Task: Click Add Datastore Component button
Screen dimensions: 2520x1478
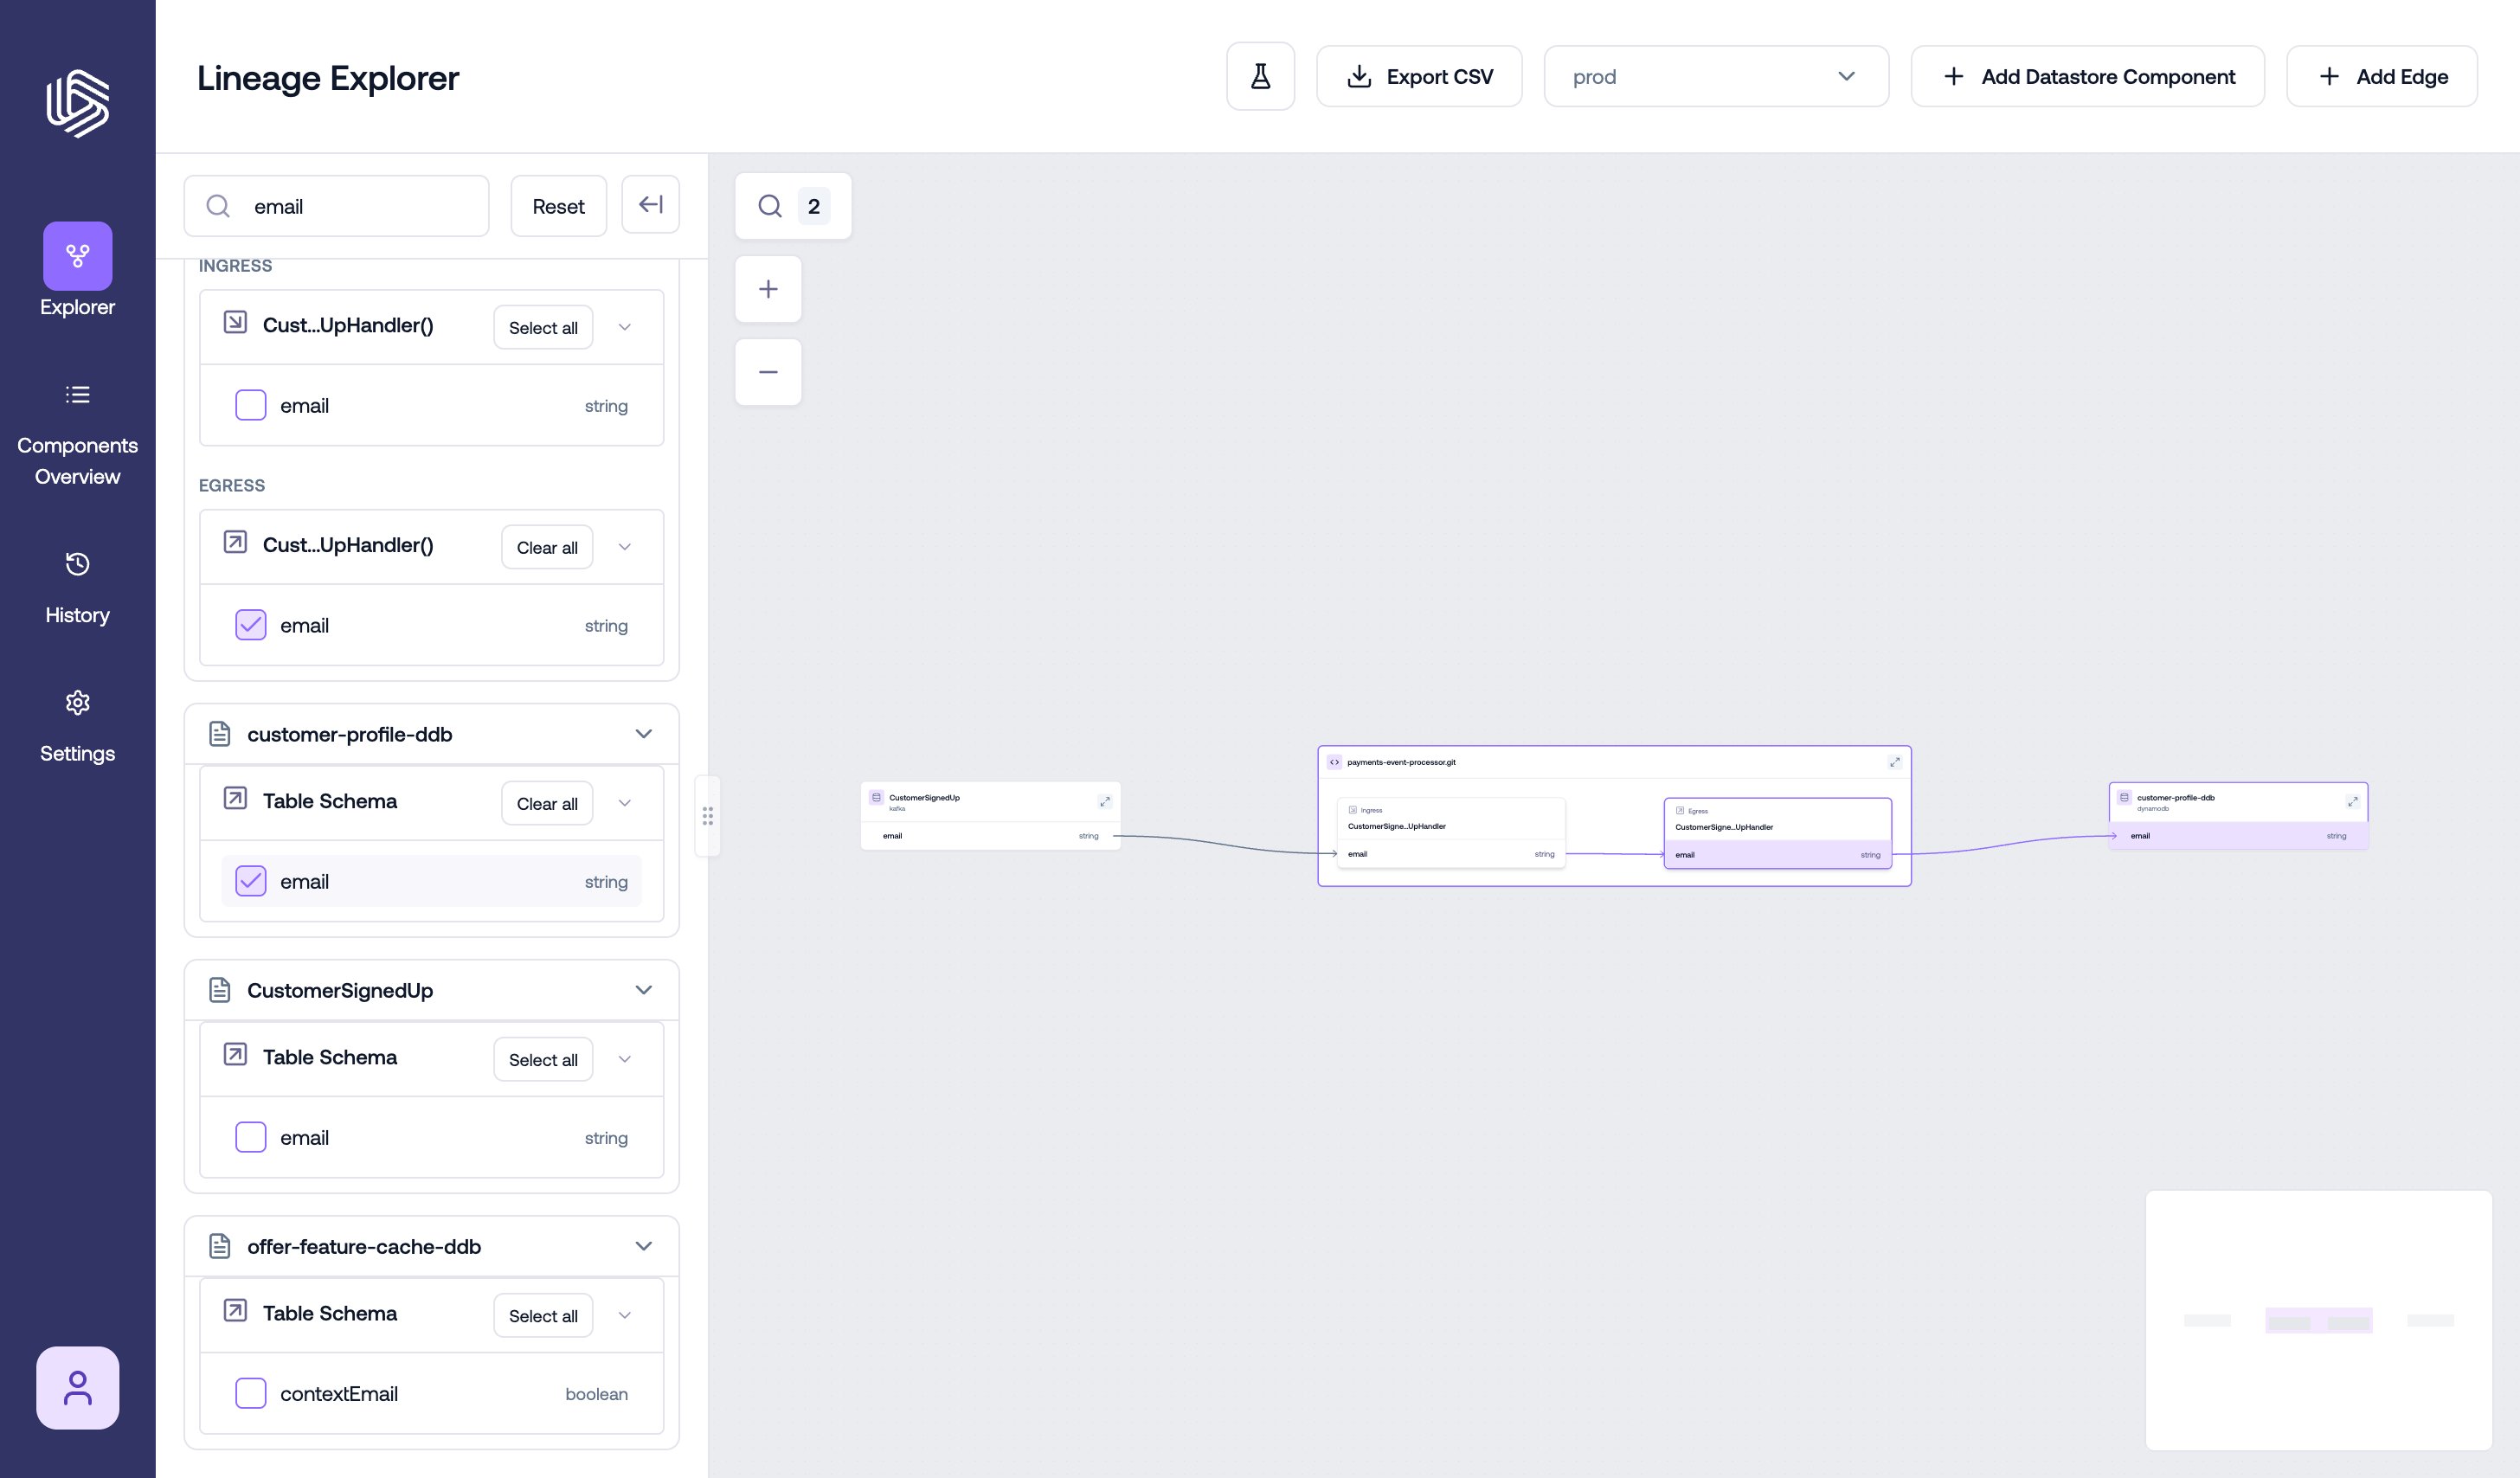Action: point(2088,76)
